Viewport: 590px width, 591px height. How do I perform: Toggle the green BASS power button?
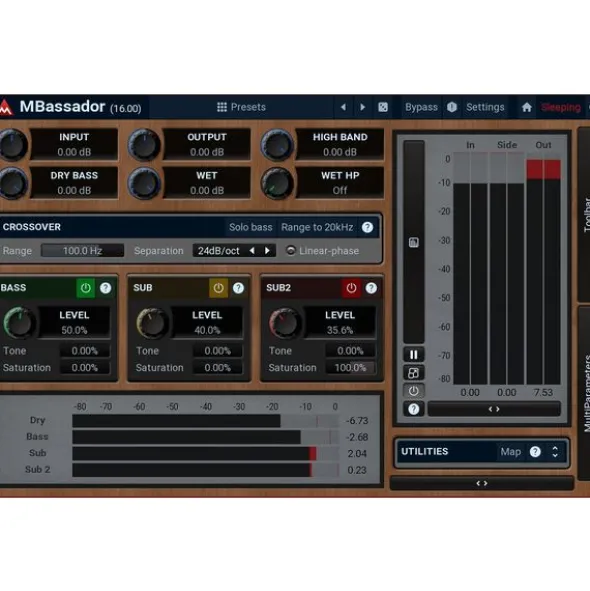(86, 288)
